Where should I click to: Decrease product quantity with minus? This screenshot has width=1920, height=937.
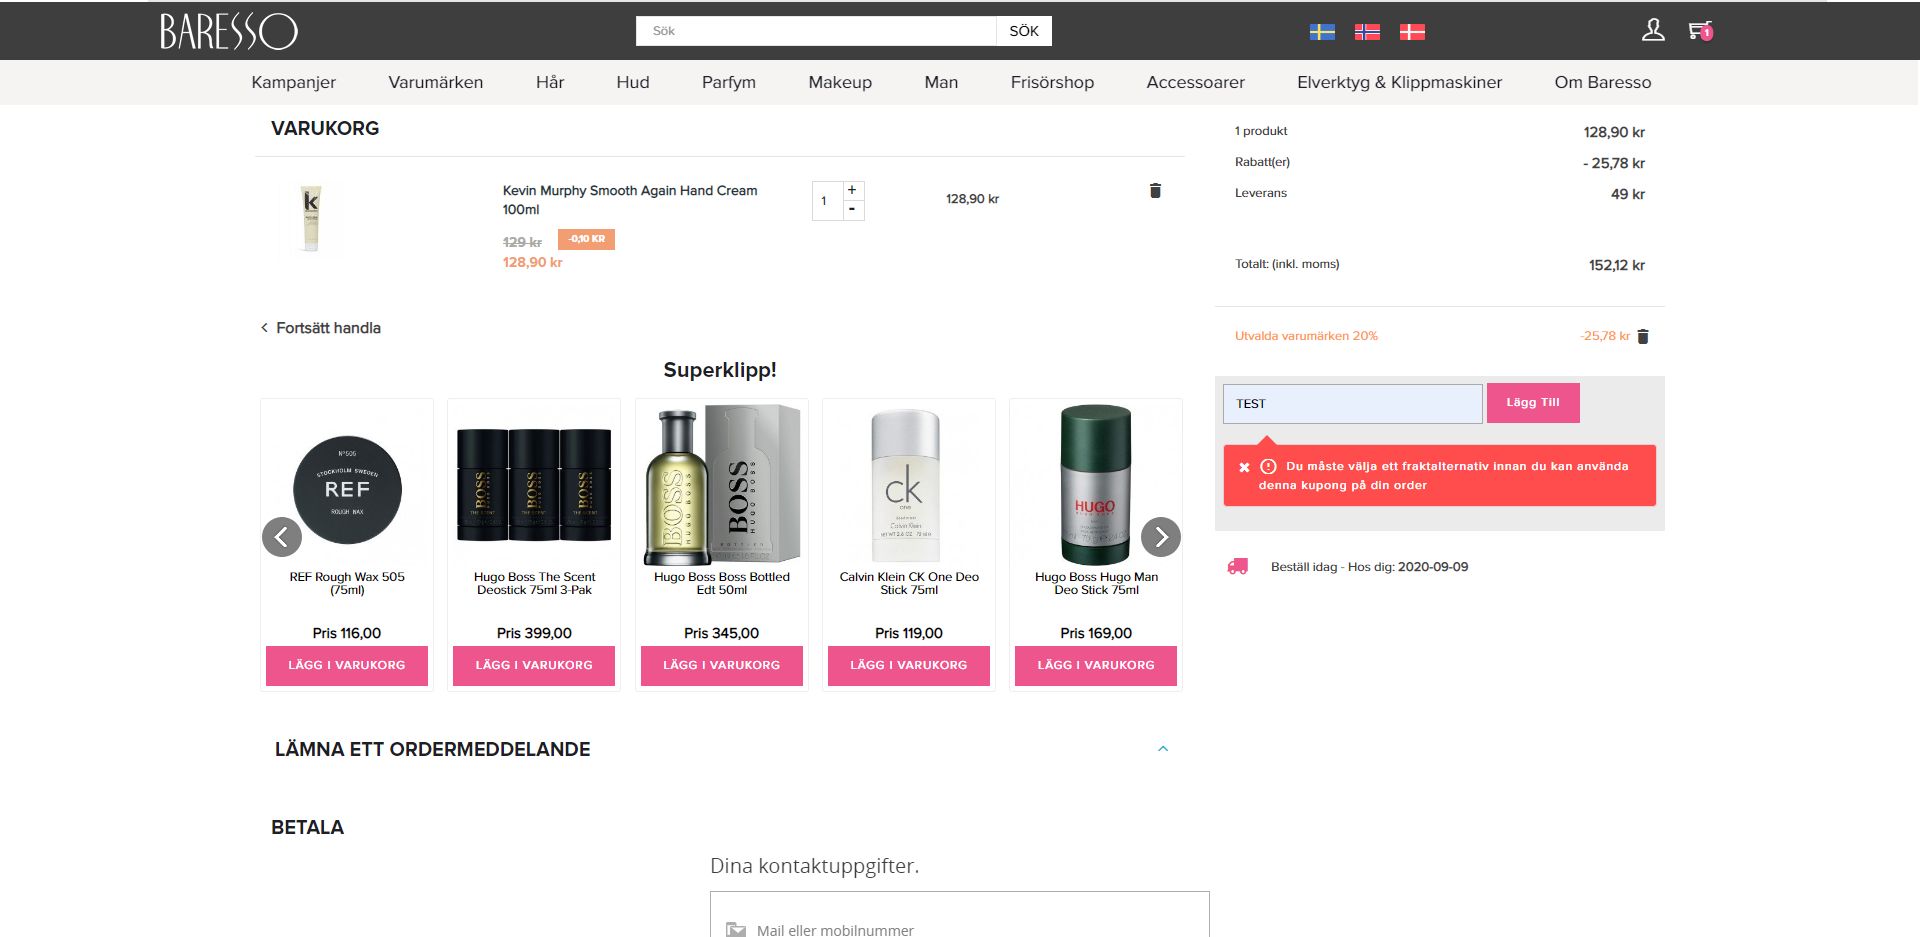click(x=852, y=210)
